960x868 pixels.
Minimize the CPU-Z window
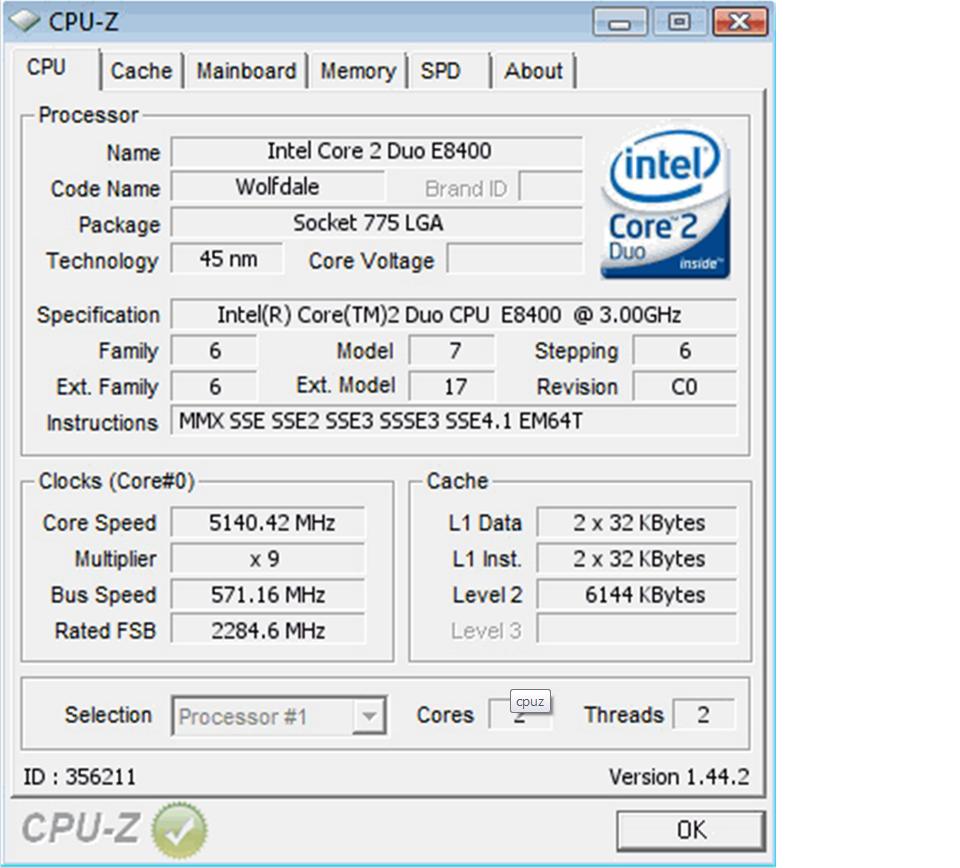pos(620,23)
